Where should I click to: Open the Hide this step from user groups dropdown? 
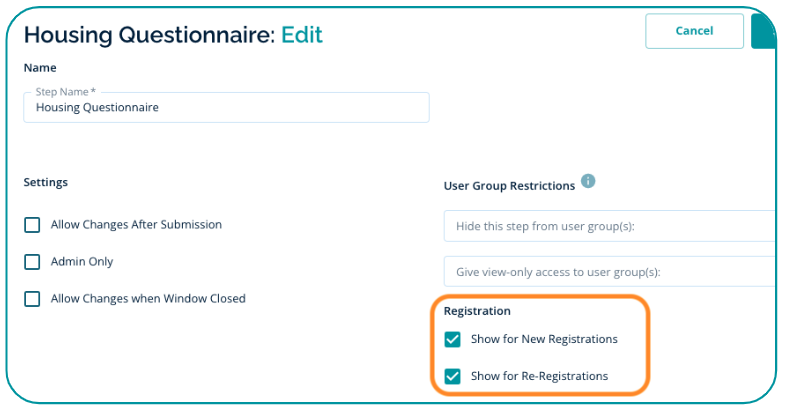click(609, 226)
